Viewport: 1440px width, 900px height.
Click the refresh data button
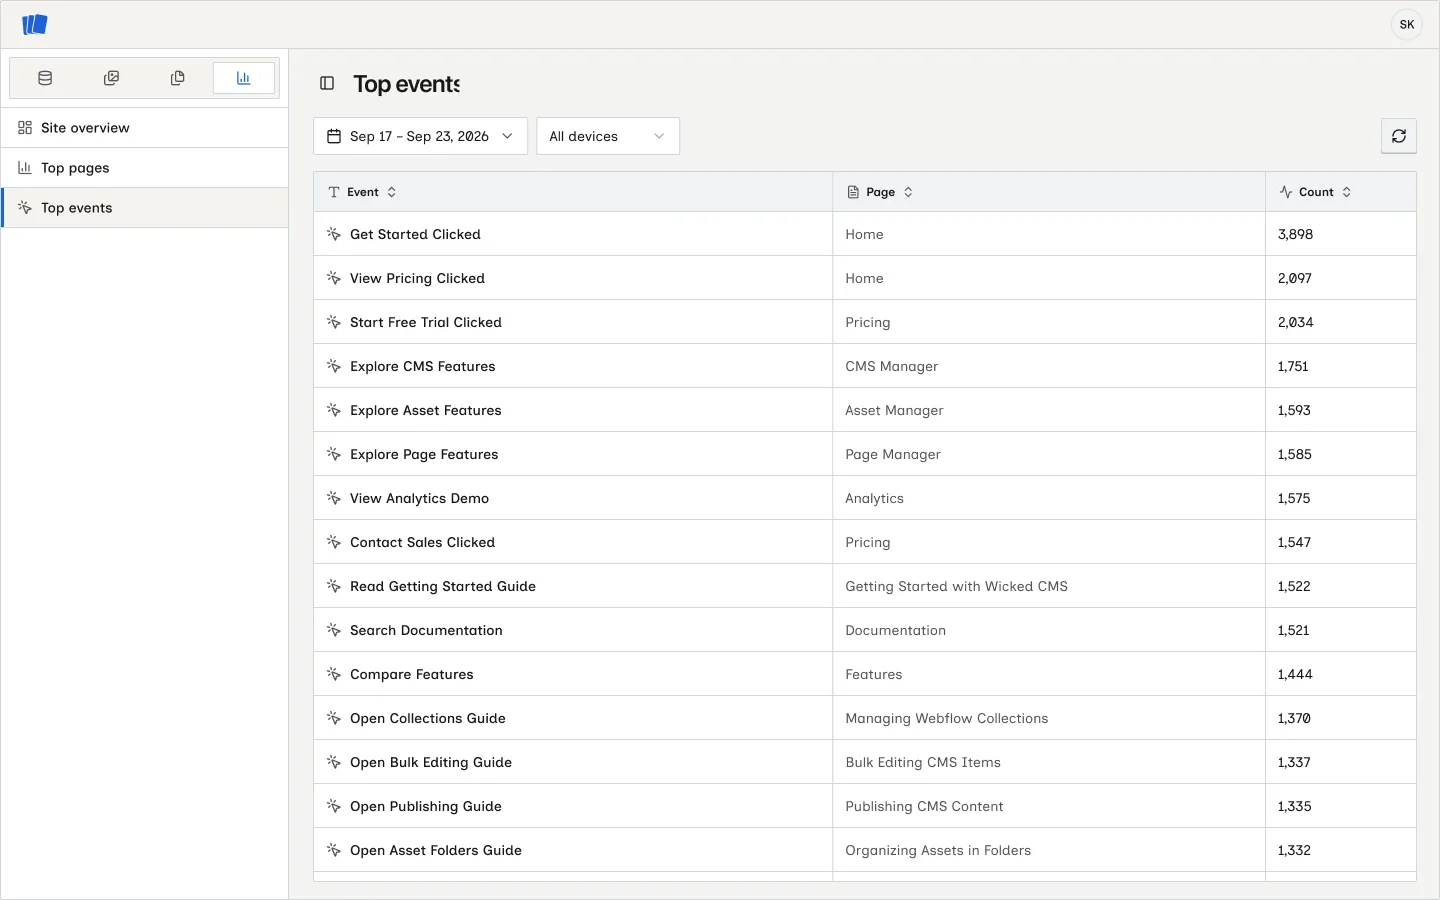[x=1399, y=136]
